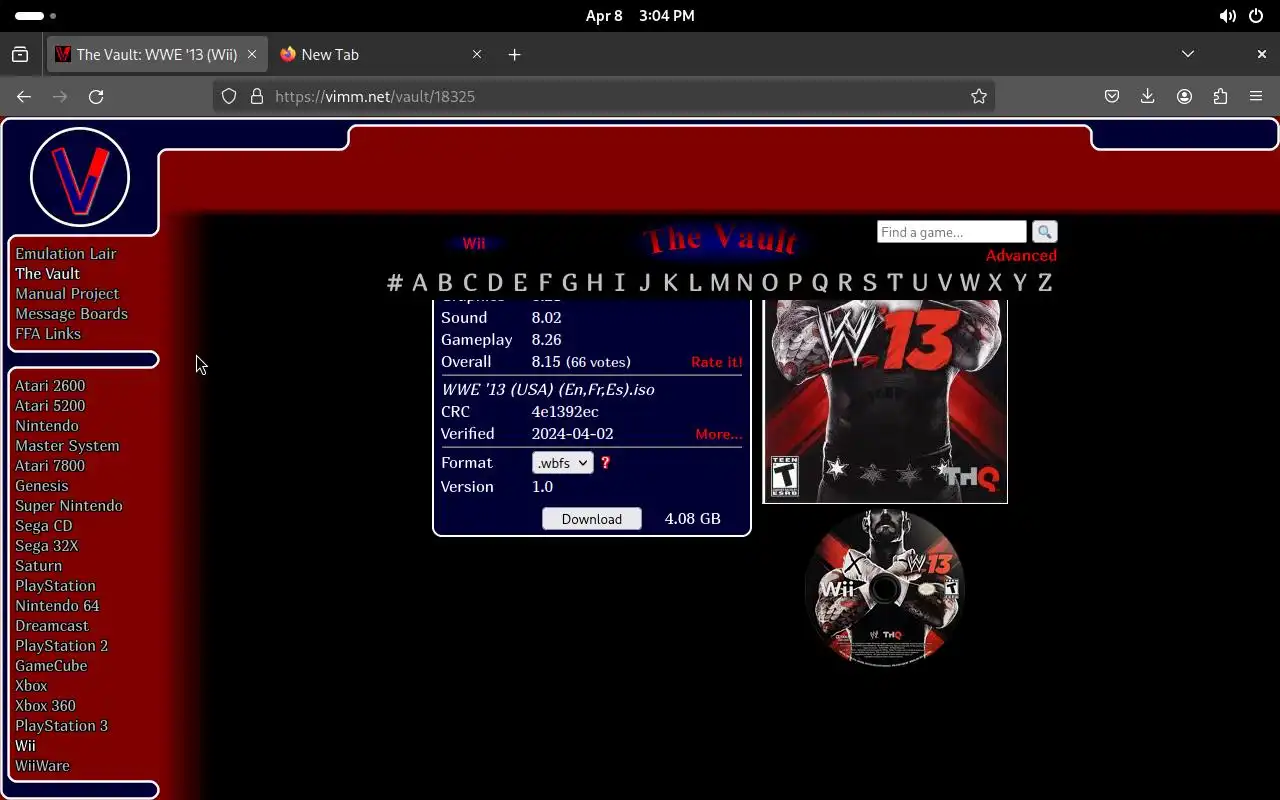Expand the list all tabs chevron

(1188, 54)
